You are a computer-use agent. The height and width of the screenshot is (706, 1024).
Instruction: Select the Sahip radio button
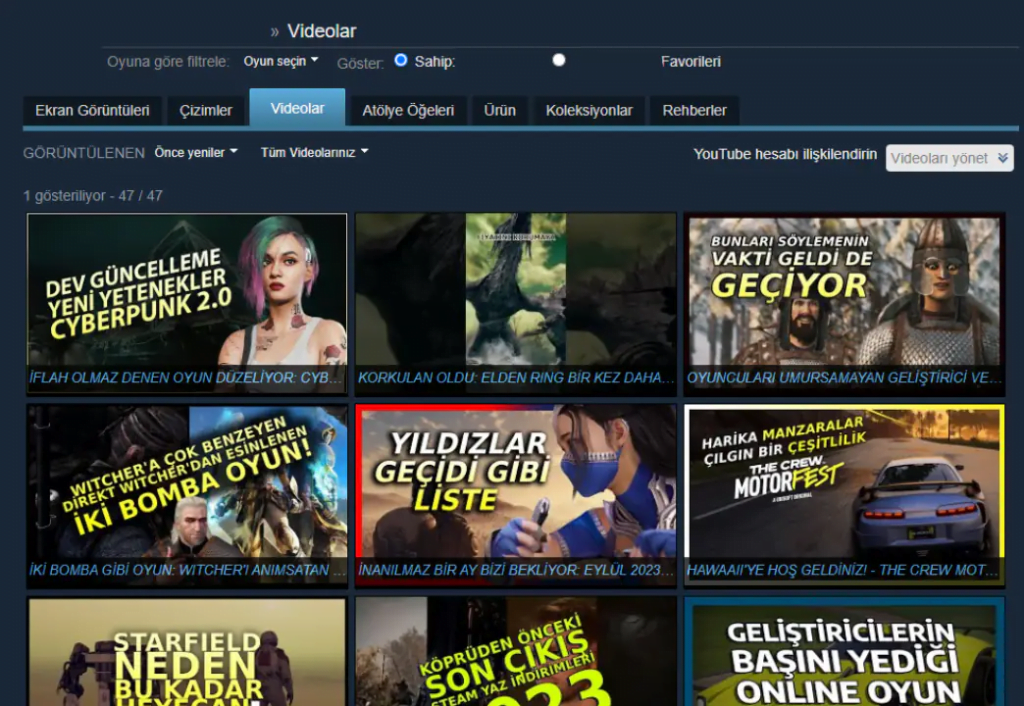click(x=401, y=60)
